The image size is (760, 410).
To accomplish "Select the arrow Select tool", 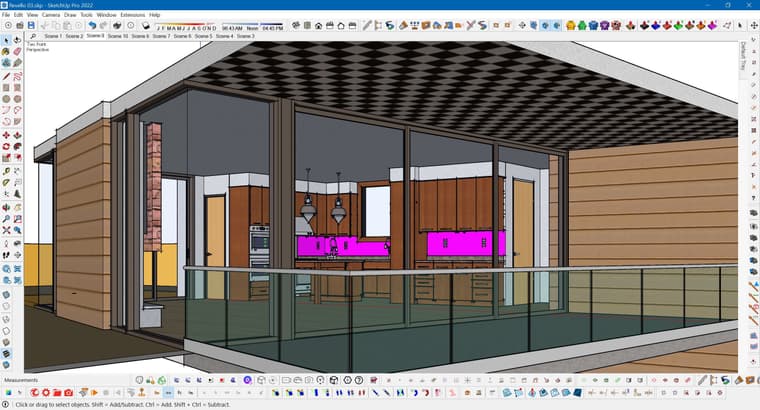I will pos(7,41).
